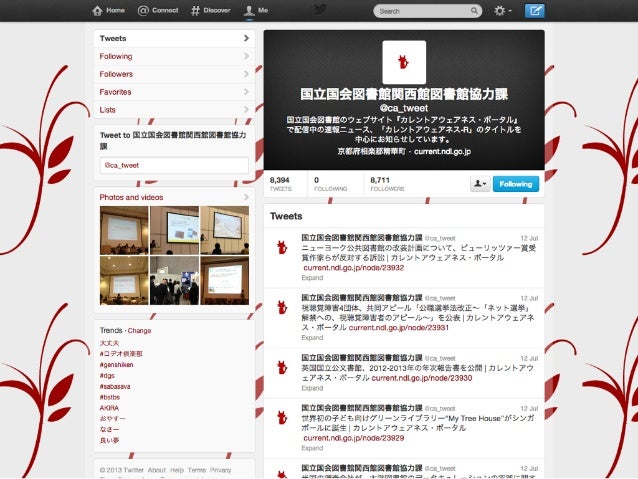Screen dimensions: 638x479
Task: Click the Me person icon
Action: 249,11
